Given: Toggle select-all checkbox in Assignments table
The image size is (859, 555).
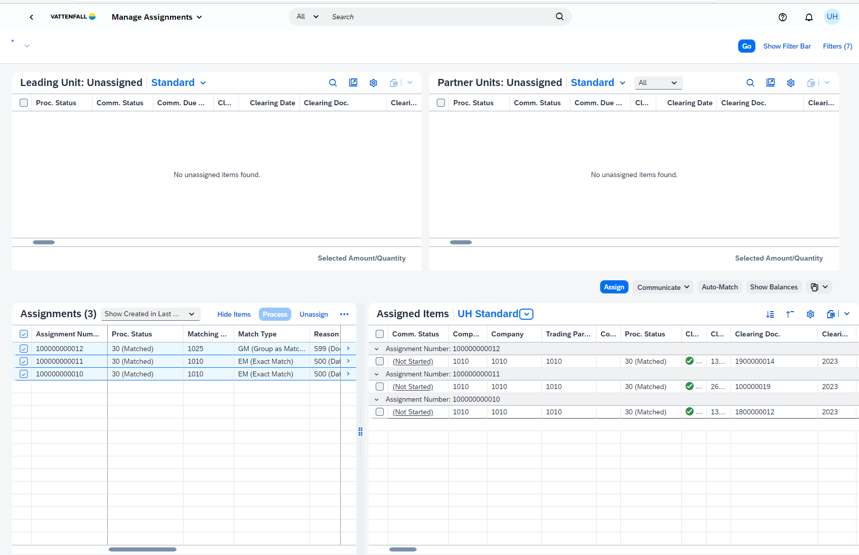Looking at the screenshot, I should (x=24, y=334).
